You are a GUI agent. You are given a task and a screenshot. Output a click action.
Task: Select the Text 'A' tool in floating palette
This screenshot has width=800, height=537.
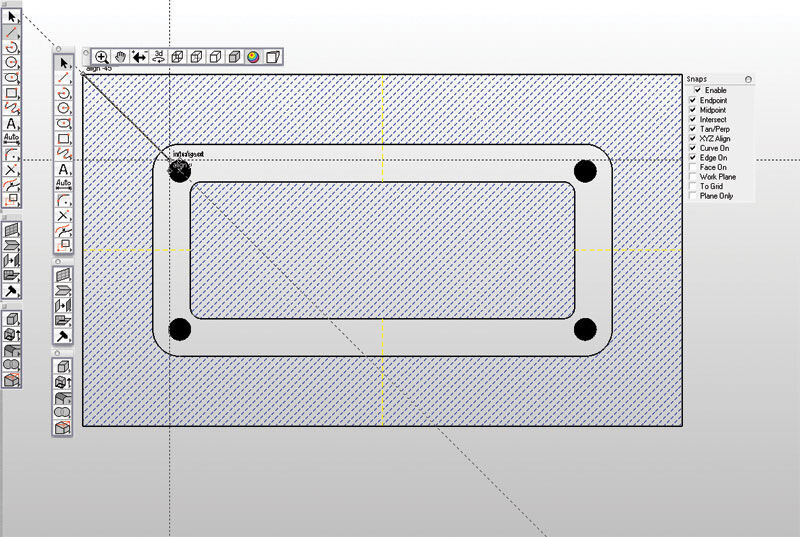(63, 169)
